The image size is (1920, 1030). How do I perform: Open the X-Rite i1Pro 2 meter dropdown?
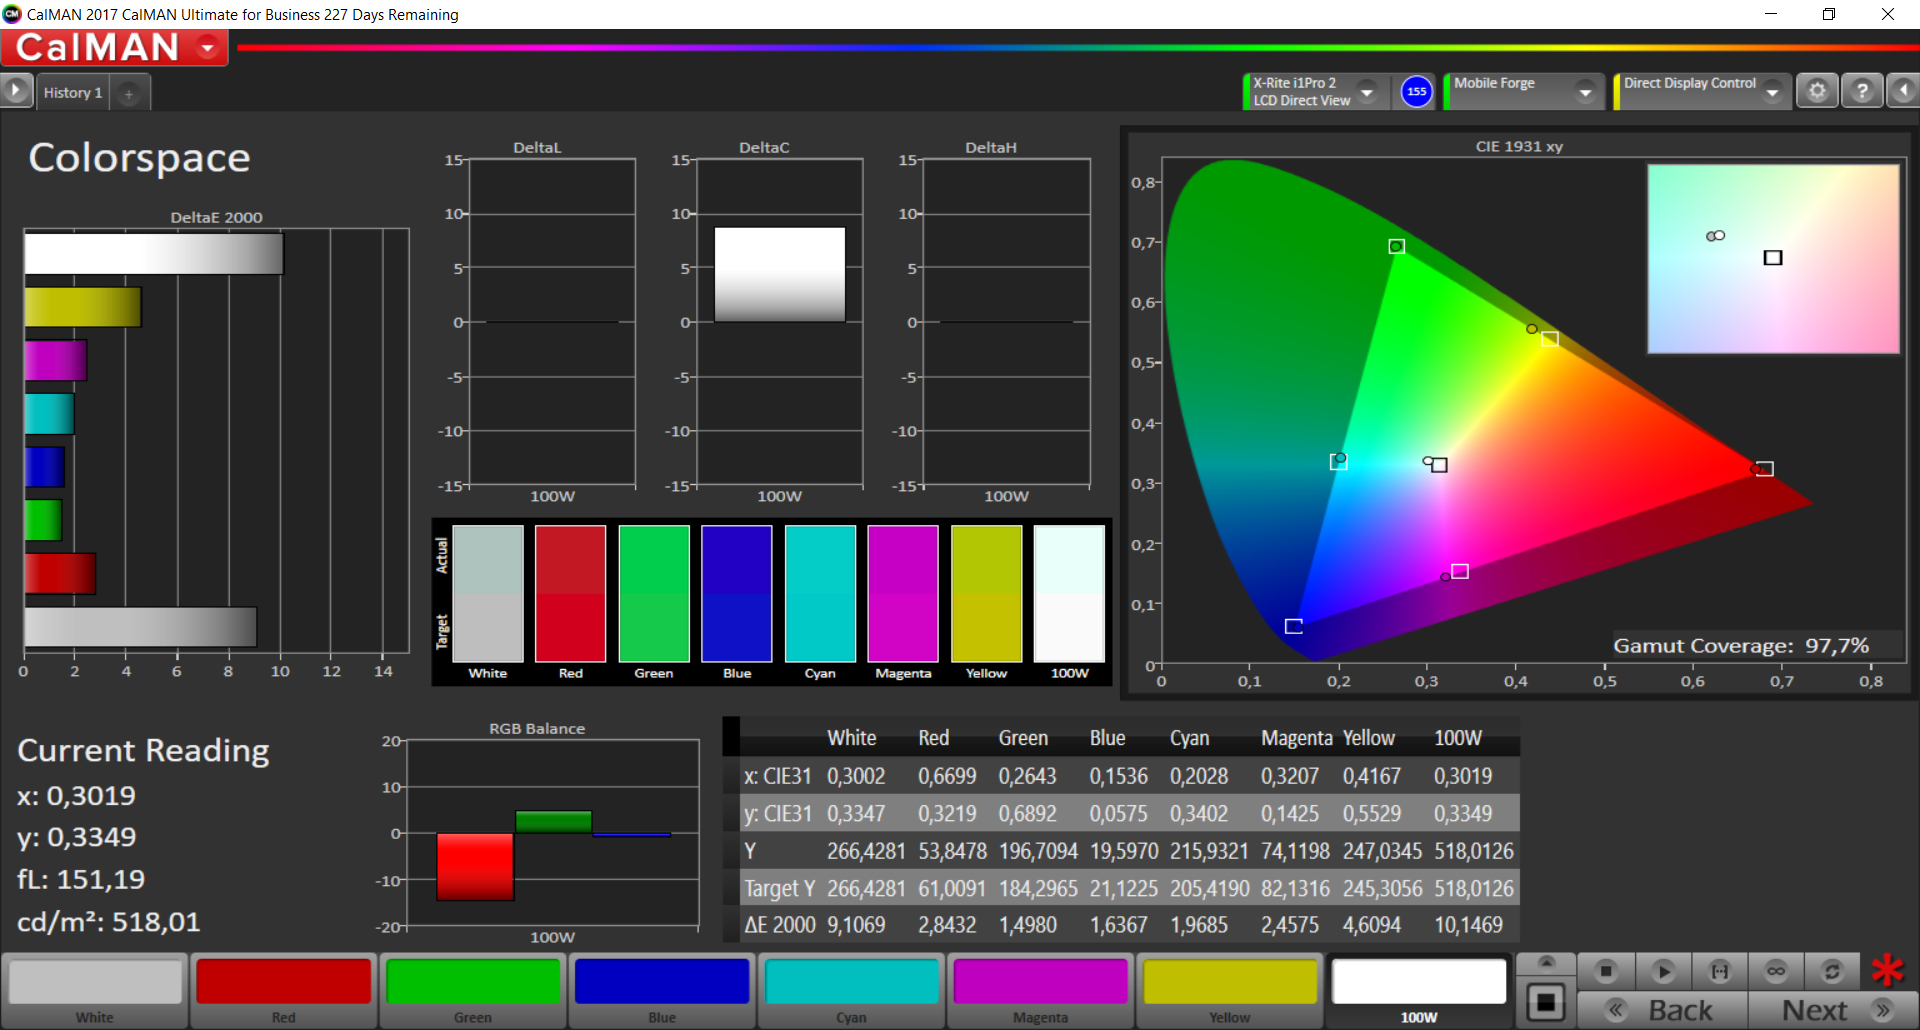1367,92
